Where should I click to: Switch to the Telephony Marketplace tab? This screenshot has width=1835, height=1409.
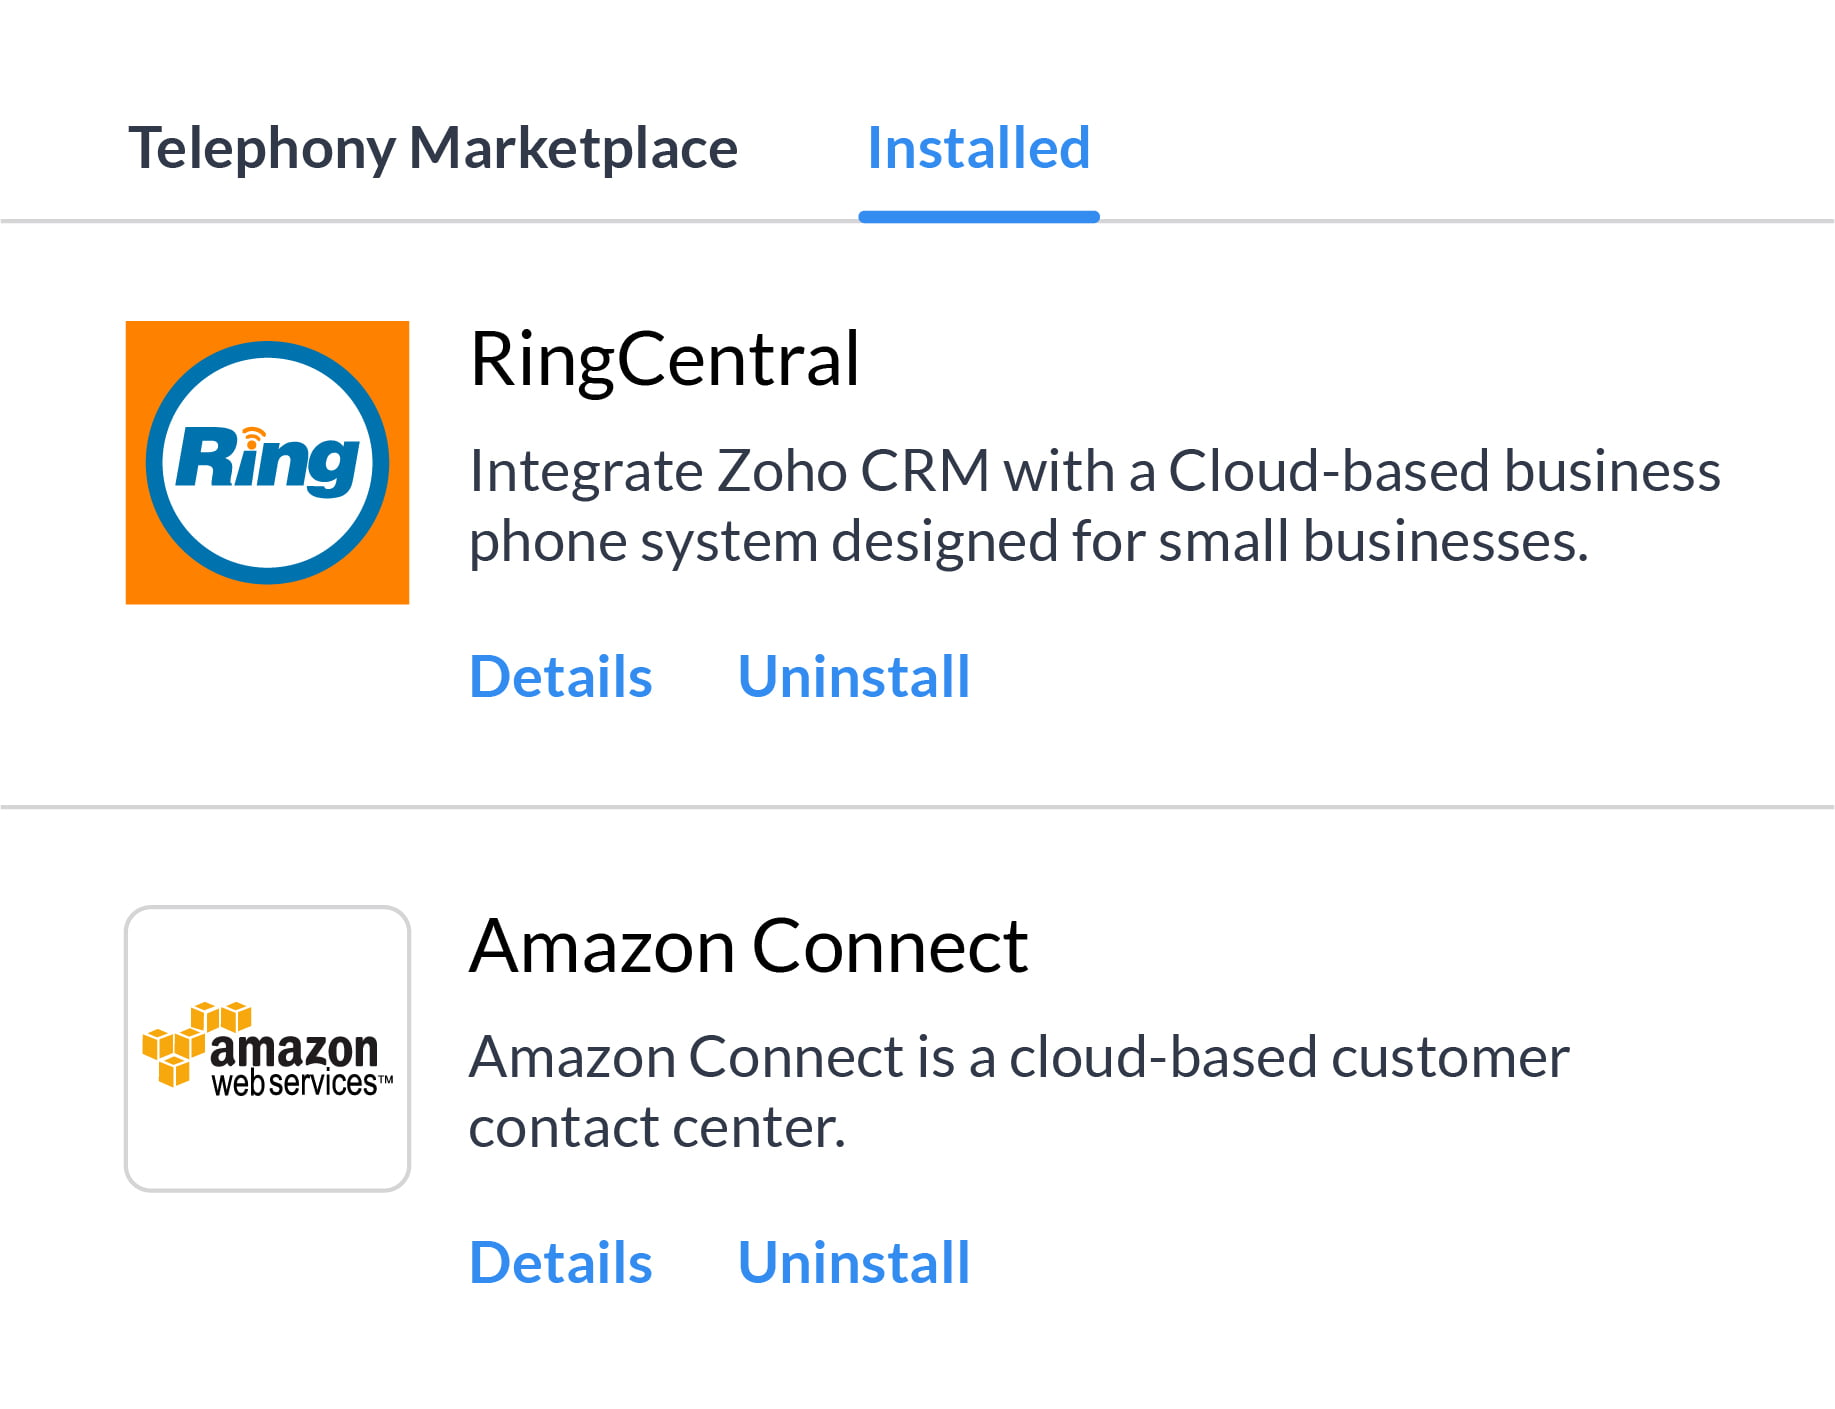(433, 148)
